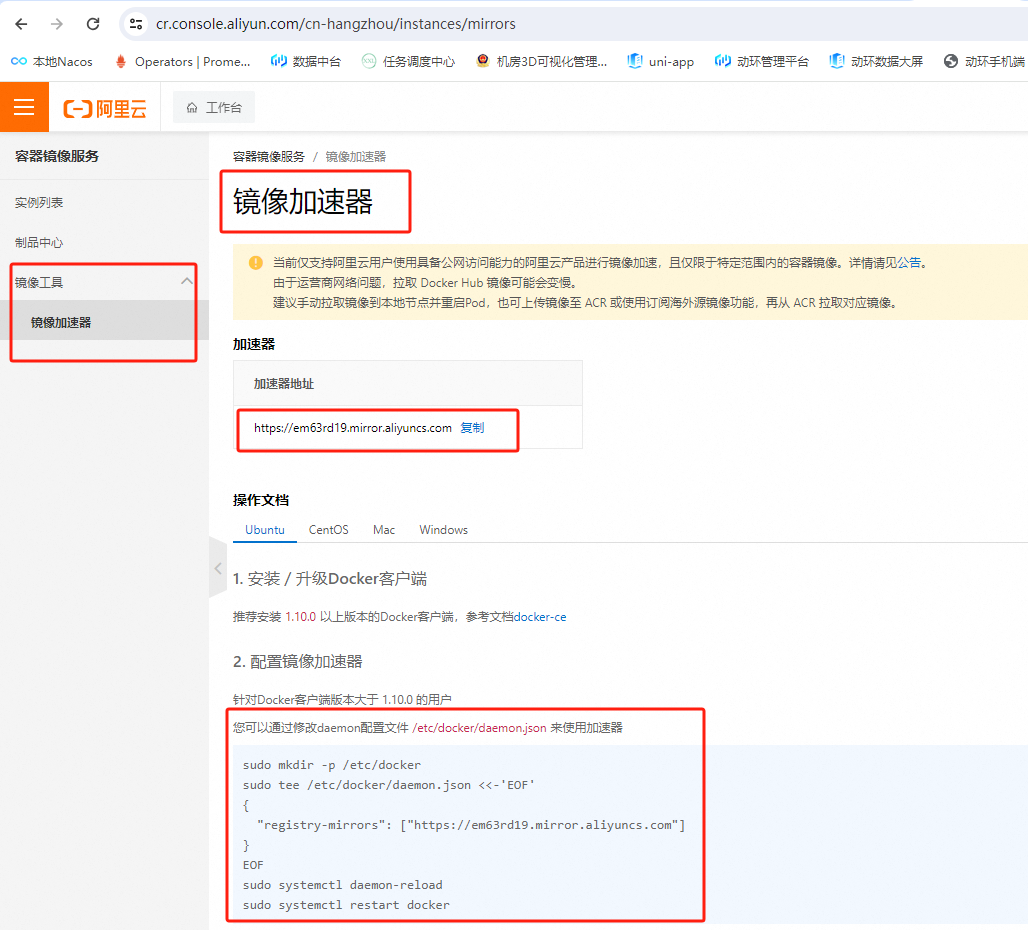Click the 'sudo mkdir -p /etc/docker' line
Screen dimensions: 1028x930
pos(332,765)
